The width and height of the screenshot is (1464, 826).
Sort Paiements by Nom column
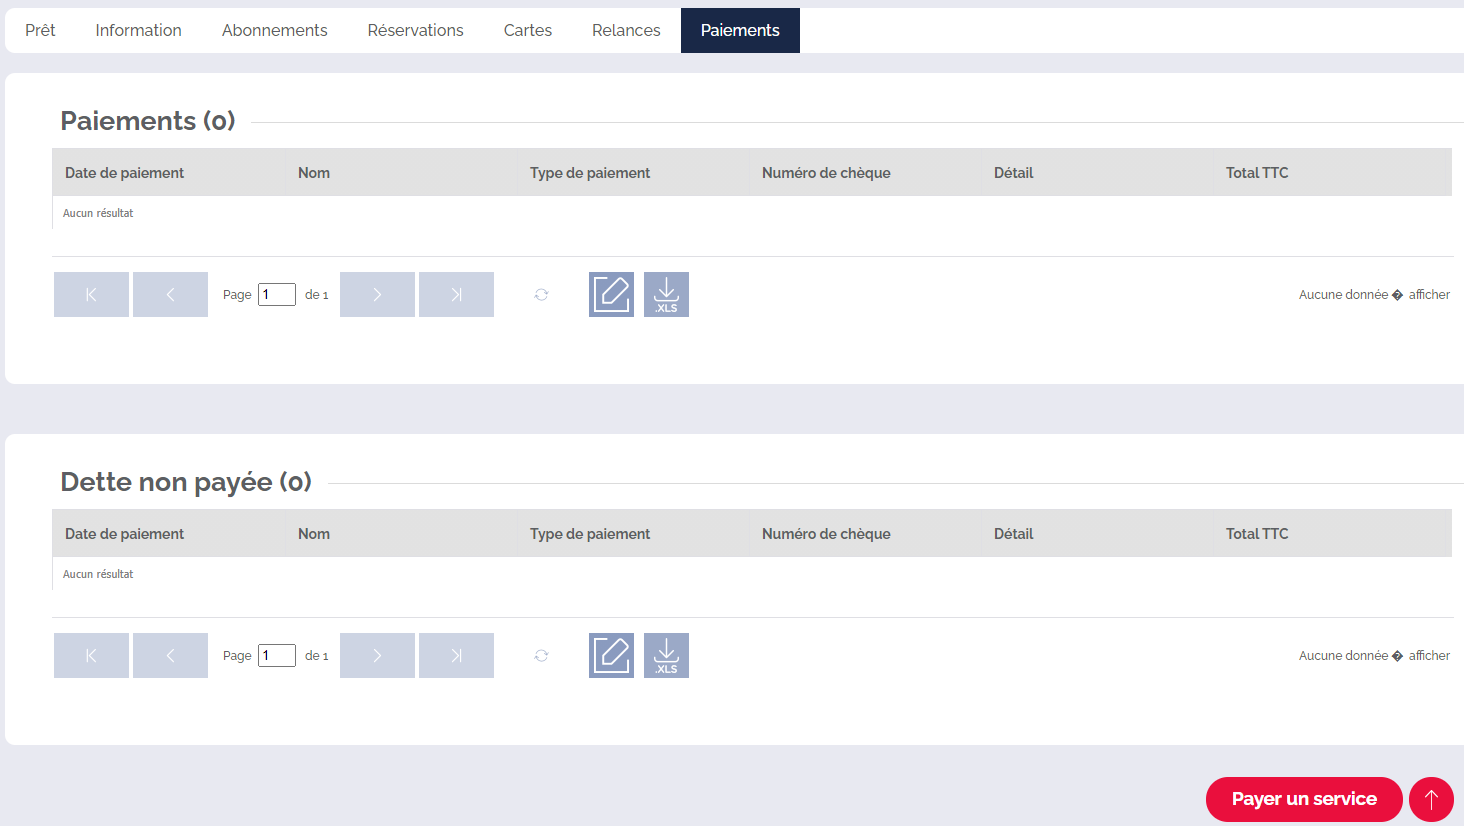click(x=314, y=173)
